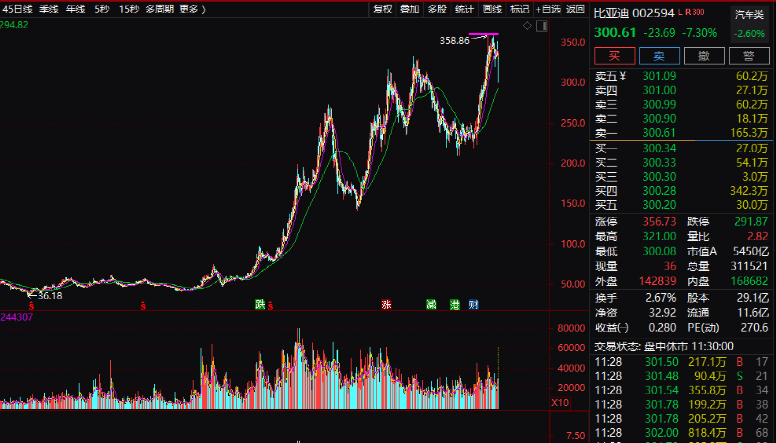
Task: Select the 画线 drawing tool
Action: [x=492, y=9]
